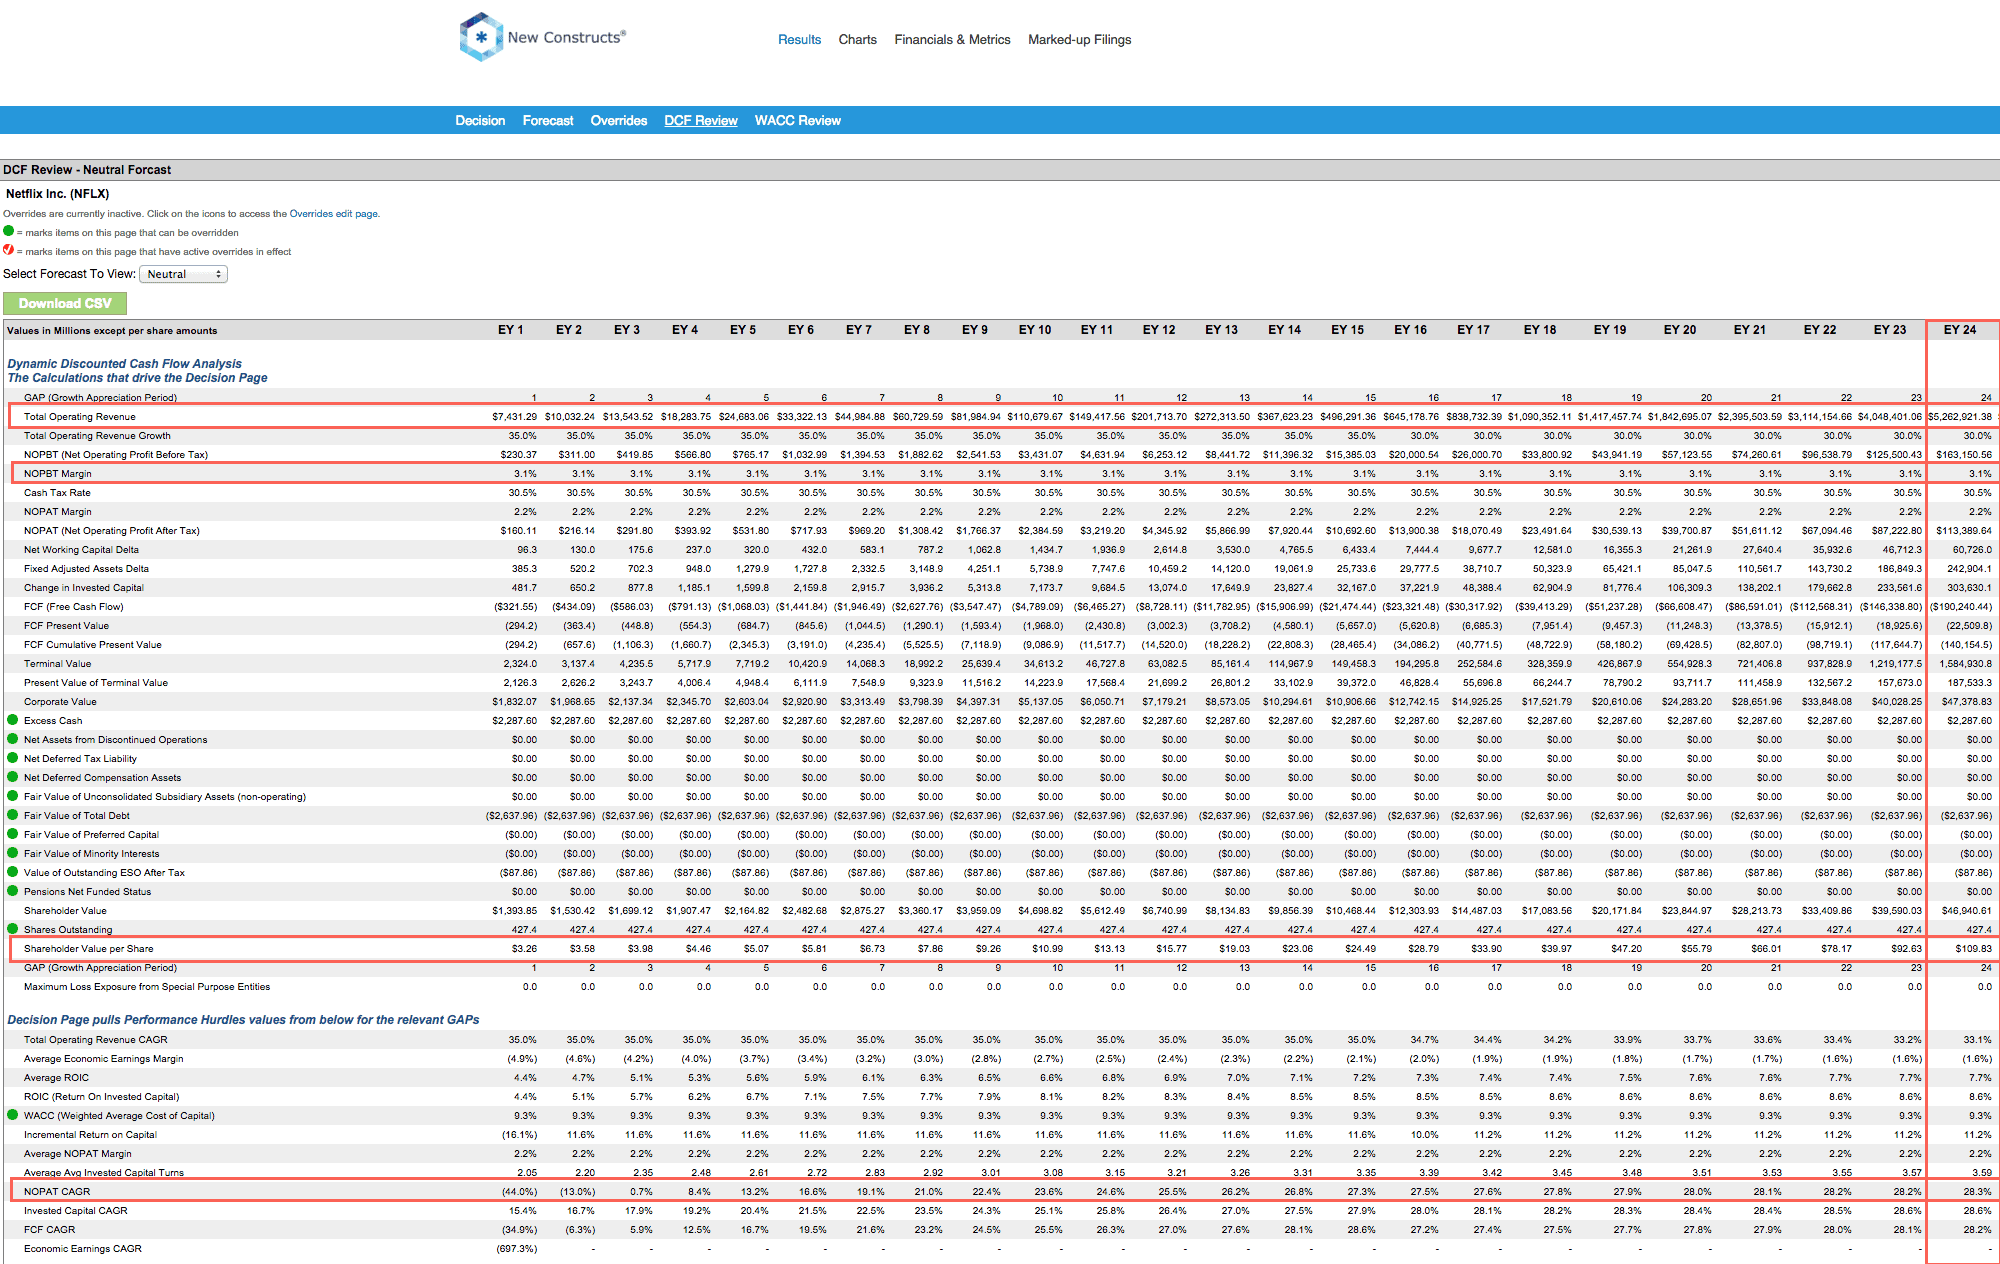Click the Invested Capital CAGR row label
Image resolution: width=2000 pixels, height=1264 pixels.
click(x=76, y=1210)
